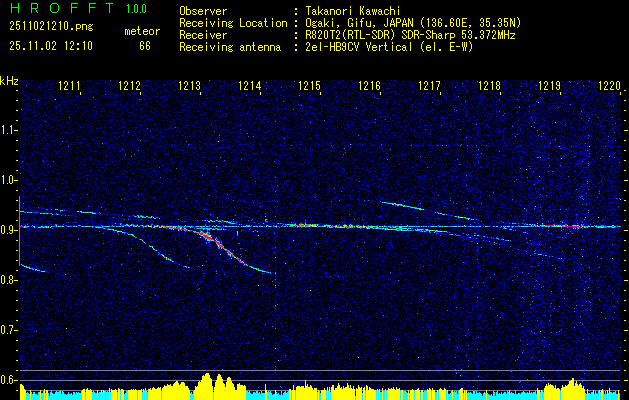The width and height of the screenshot is (629, 400).
Task: Click the 0.7 kHz frequency label
Action: click(8, 330)
